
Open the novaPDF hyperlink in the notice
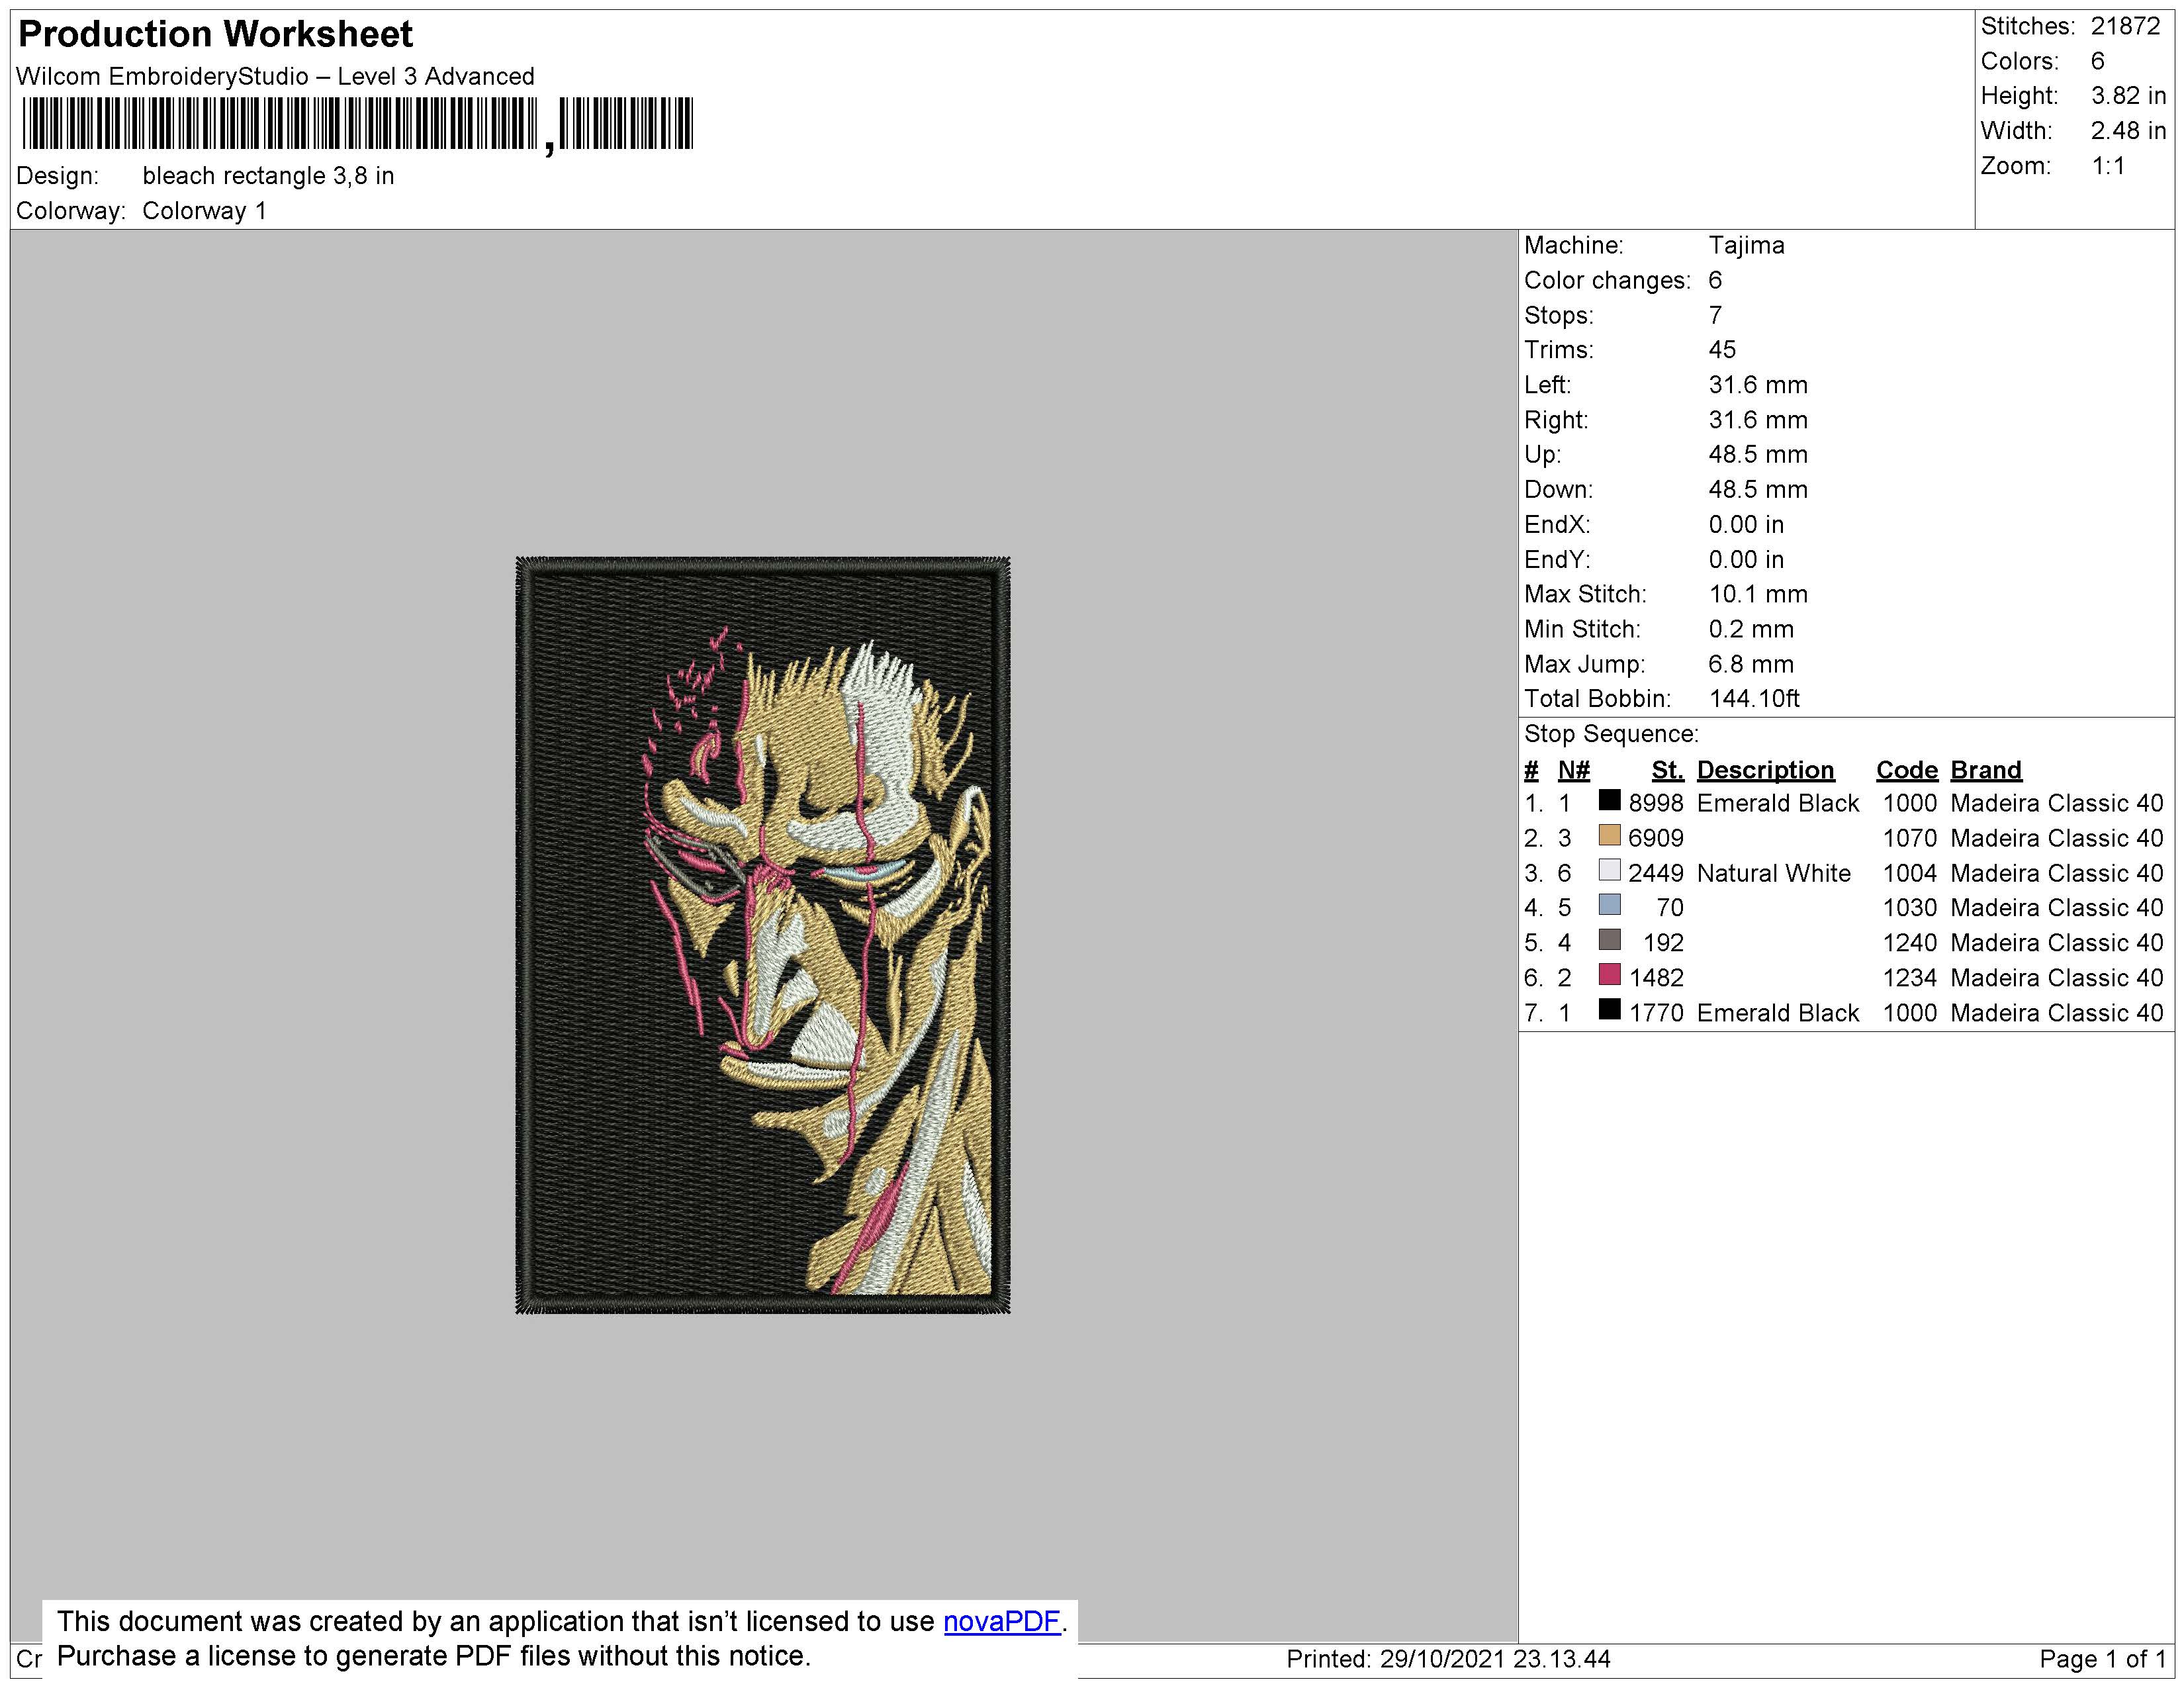click(x=1001, y=1621)
